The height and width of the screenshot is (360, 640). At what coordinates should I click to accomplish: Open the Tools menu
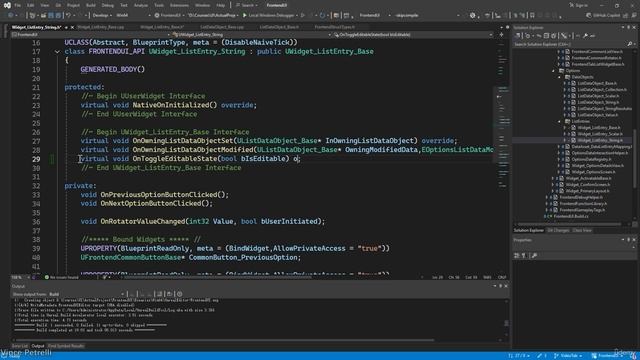(159, 5)
